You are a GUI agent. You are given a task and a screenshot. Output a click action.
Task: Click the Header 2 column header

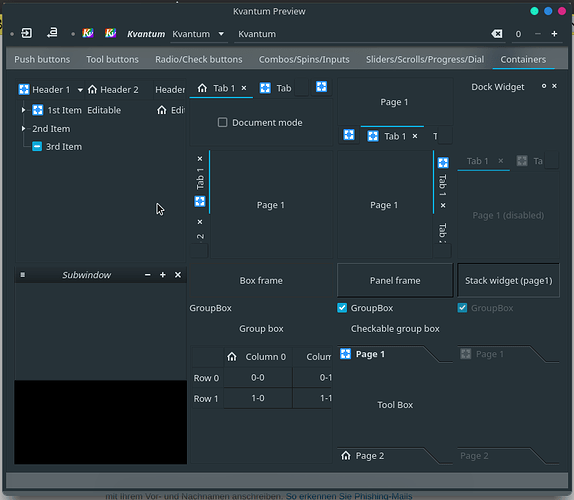(119, 90)
